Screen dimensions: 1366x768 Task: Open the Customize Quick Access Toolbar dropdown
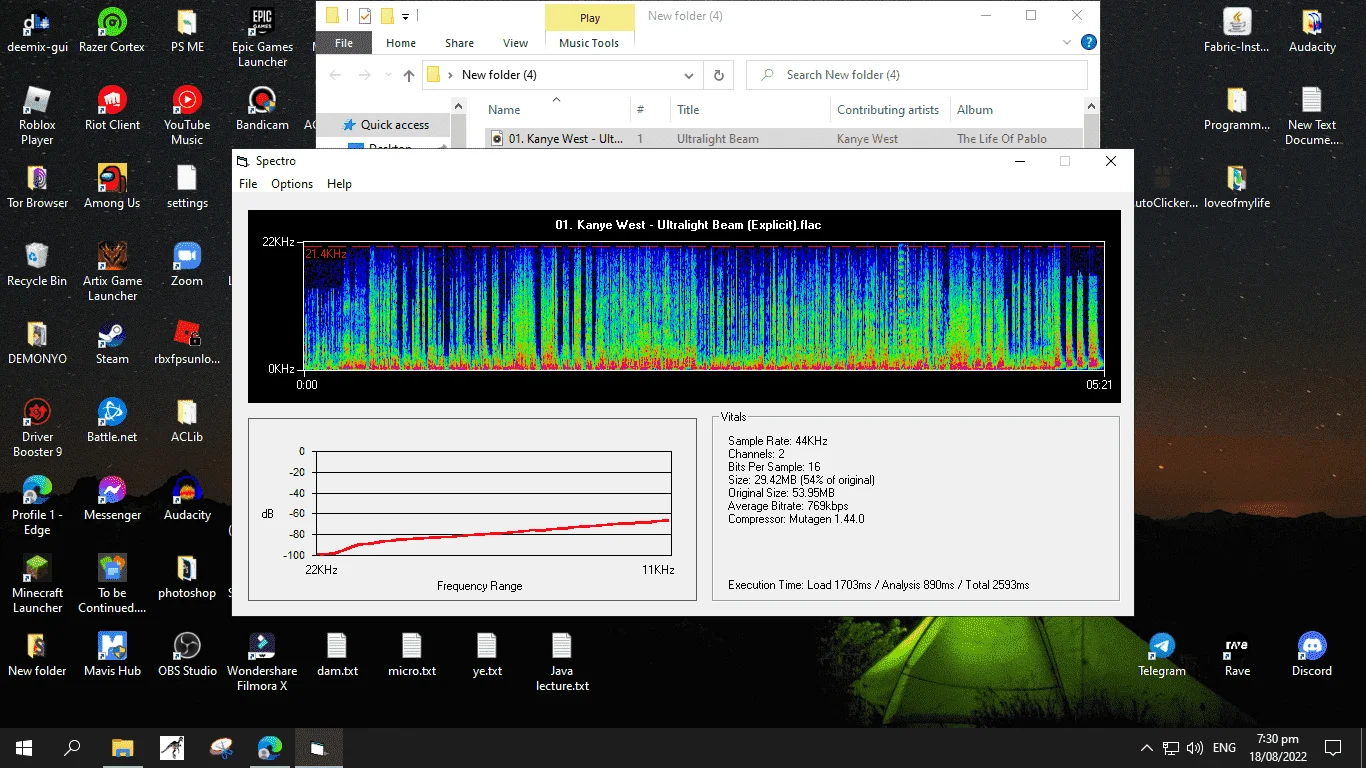[405, 16]
